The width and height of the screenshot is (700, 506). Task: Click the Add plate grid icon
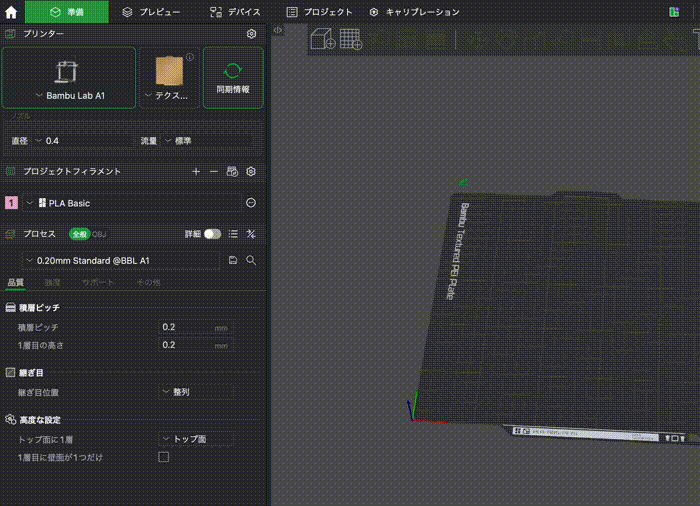pyautogui.click(x=350, y=39)
